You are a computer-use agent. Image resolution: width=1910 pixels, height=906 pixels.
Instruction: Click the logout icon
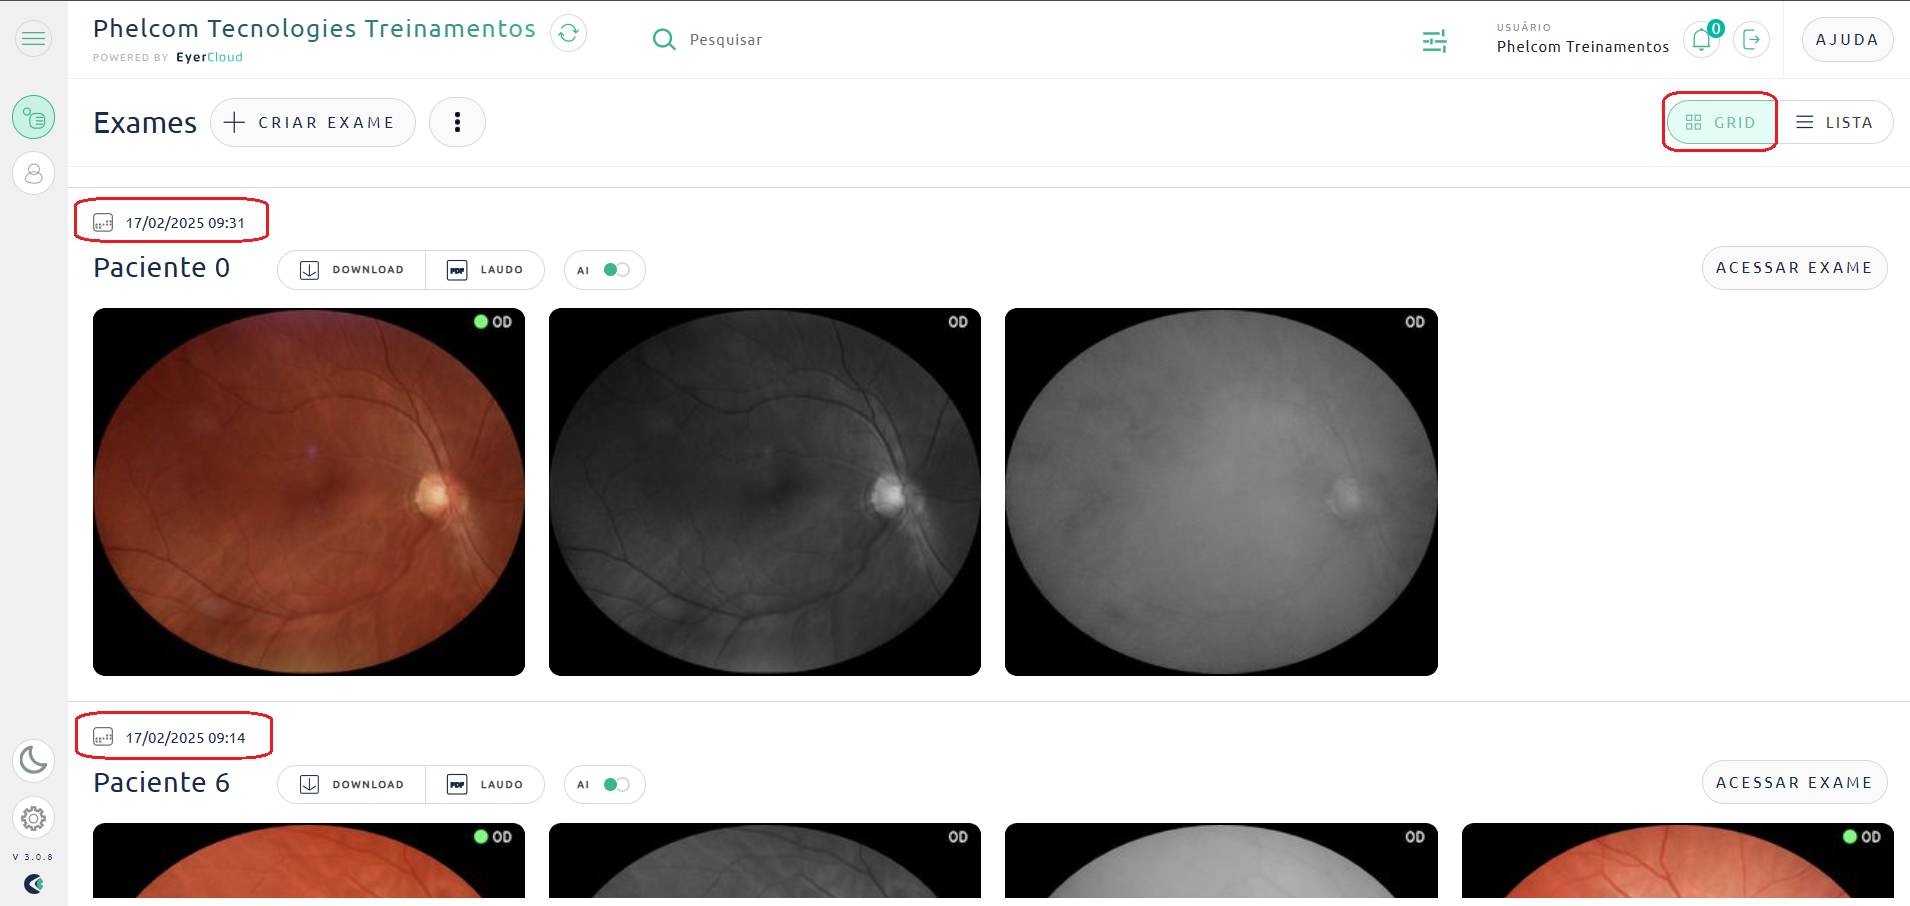point(1751,40)
